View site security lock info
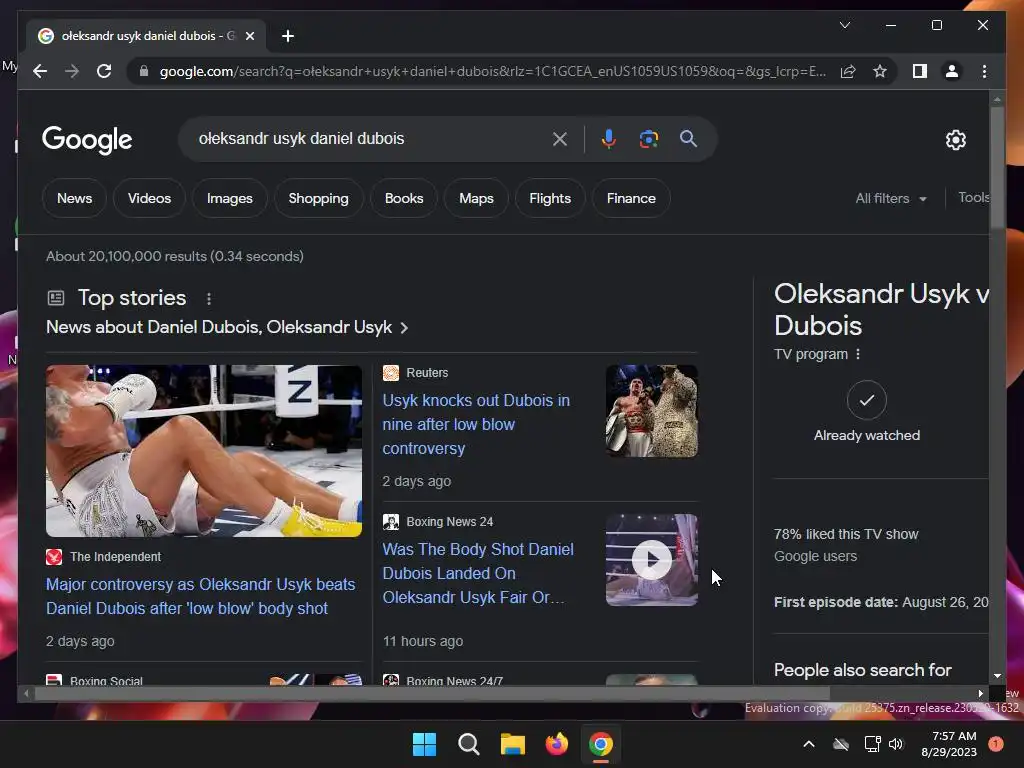Viewport: 1024px width, 768px height. [144, 71]
